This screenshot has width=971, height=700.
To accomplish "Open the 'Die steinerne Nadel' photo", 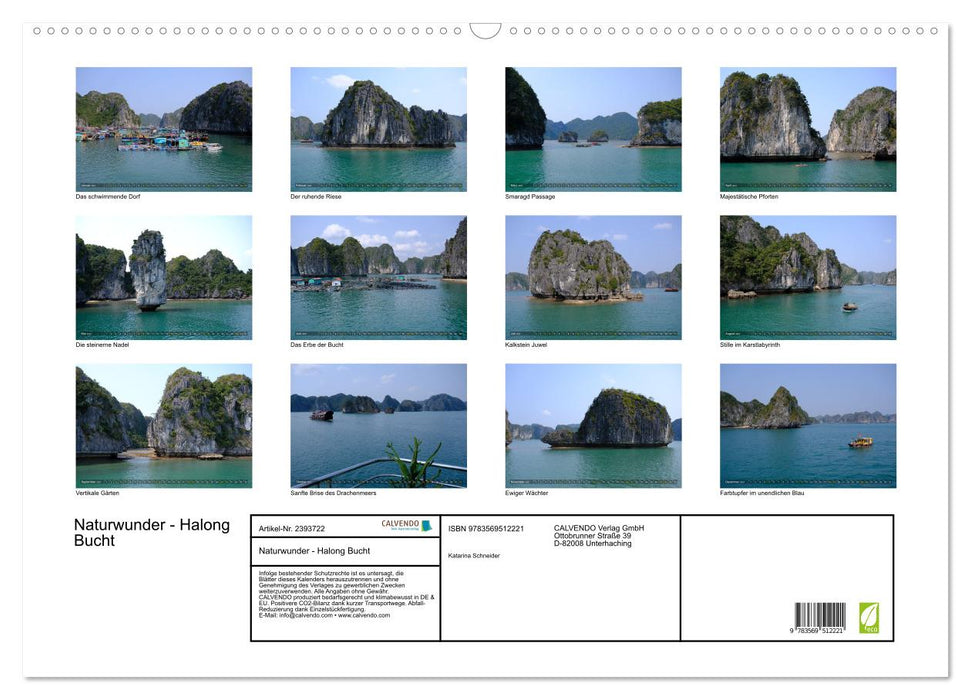I will tap(164, 278).
